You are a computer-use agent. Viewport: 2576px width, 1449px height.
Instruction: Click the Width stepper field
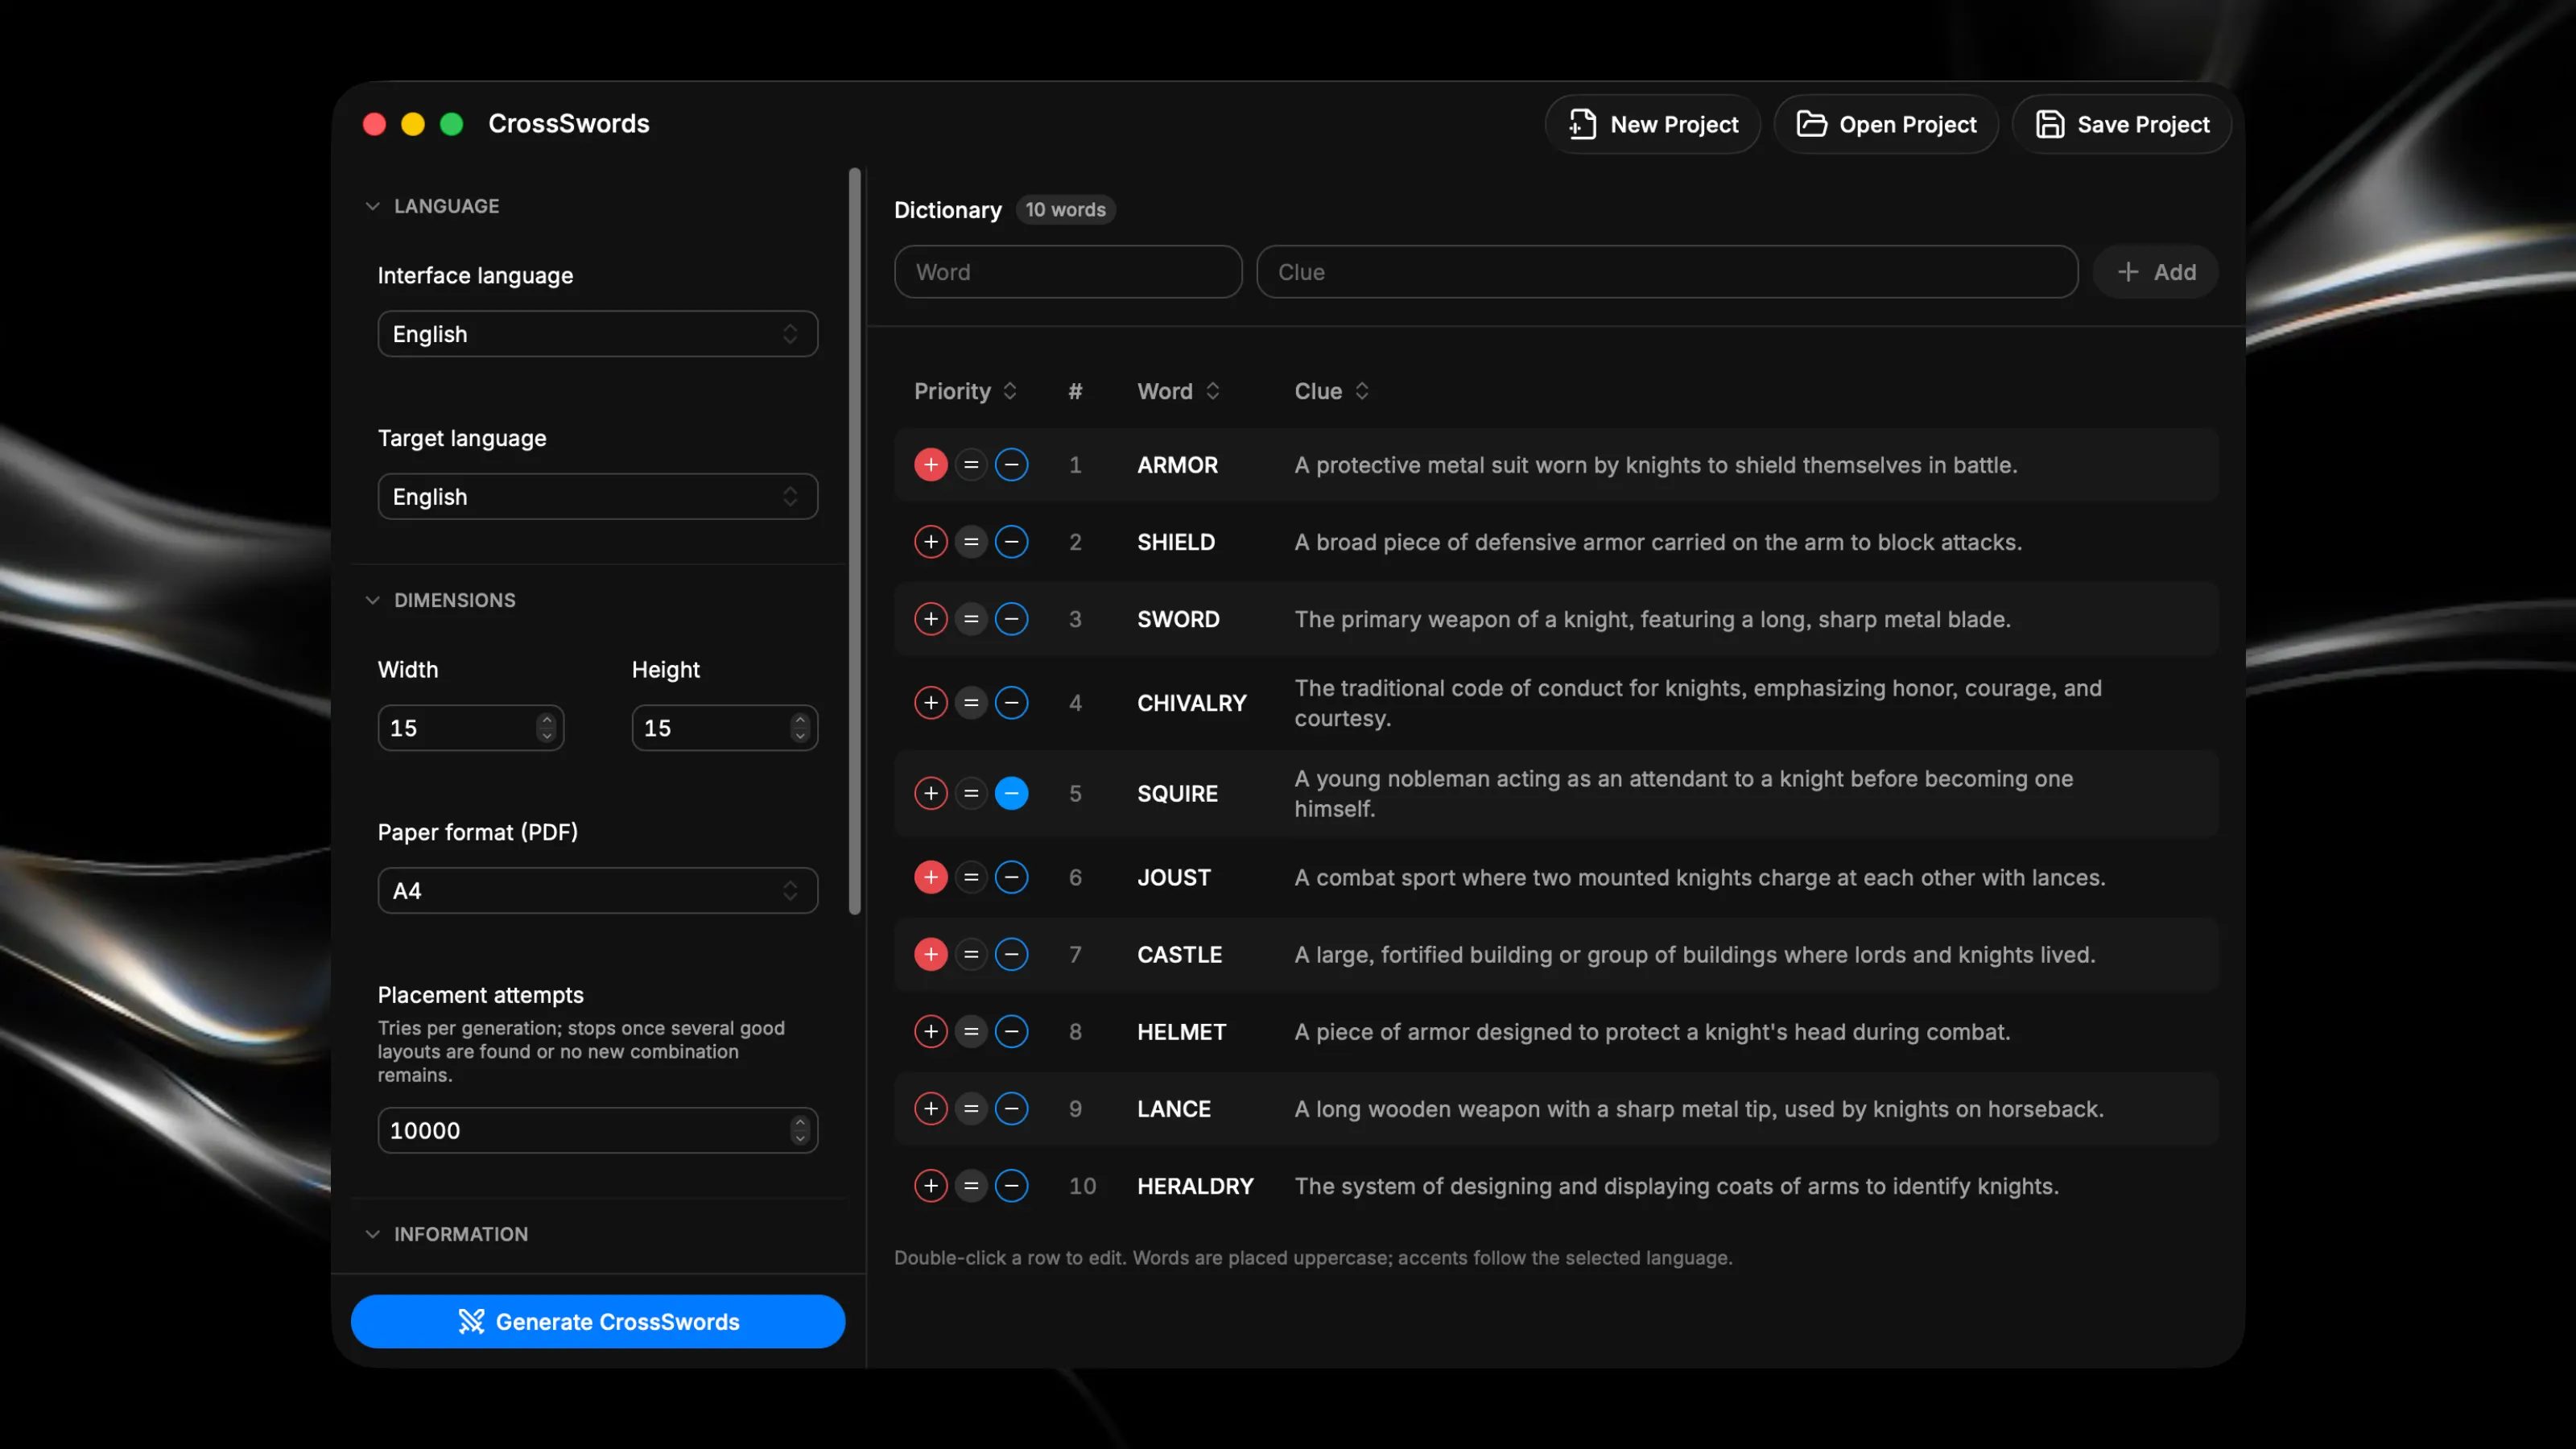coord(470,728)
